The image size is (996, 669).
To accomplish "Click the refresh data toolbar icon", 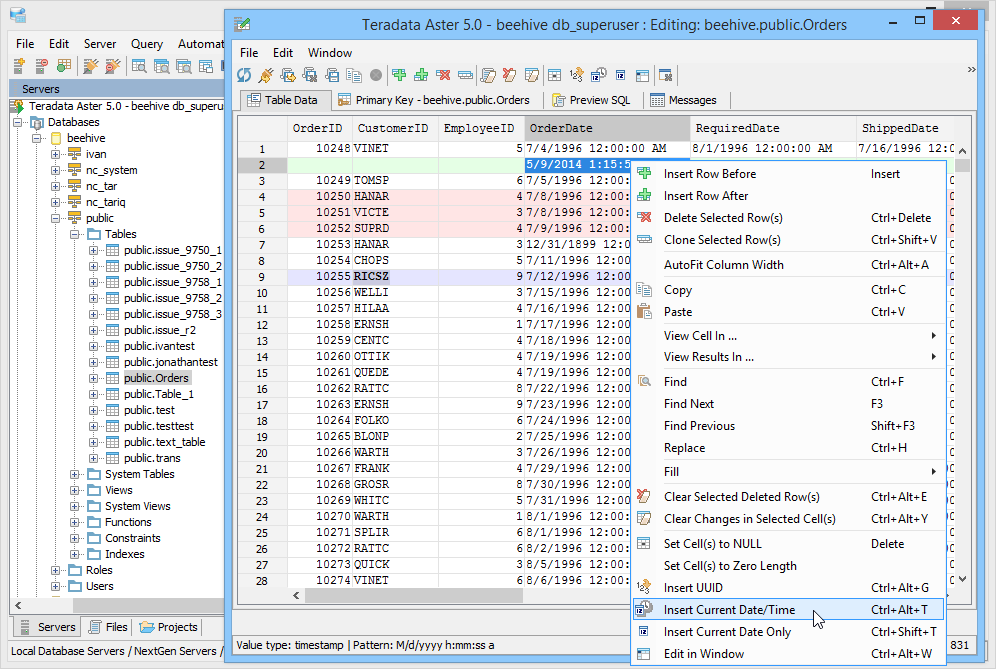I will [244, 75].
